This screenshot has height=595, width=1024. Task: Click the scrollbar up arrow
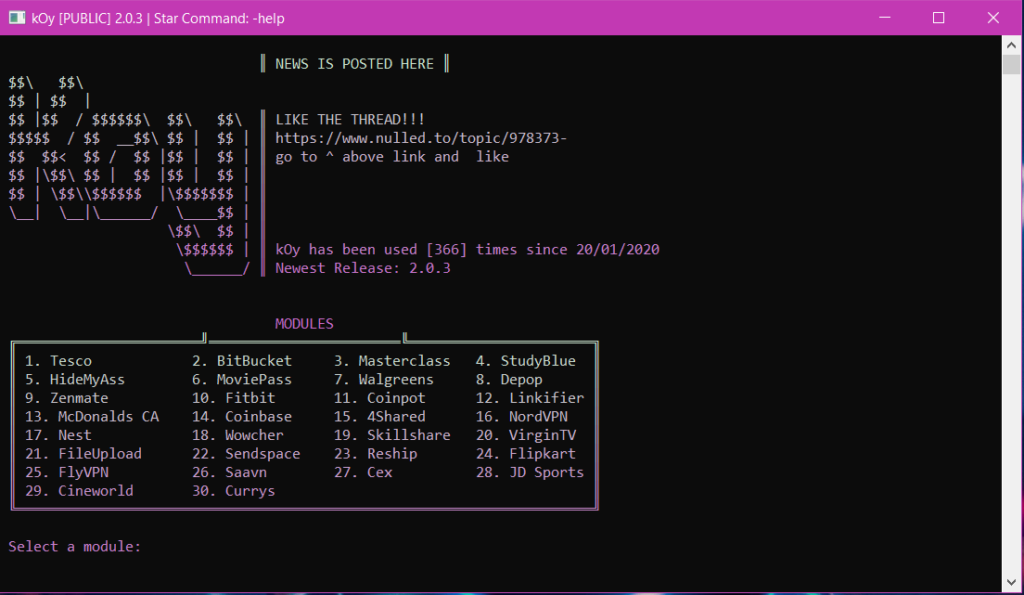[1011, 45]
